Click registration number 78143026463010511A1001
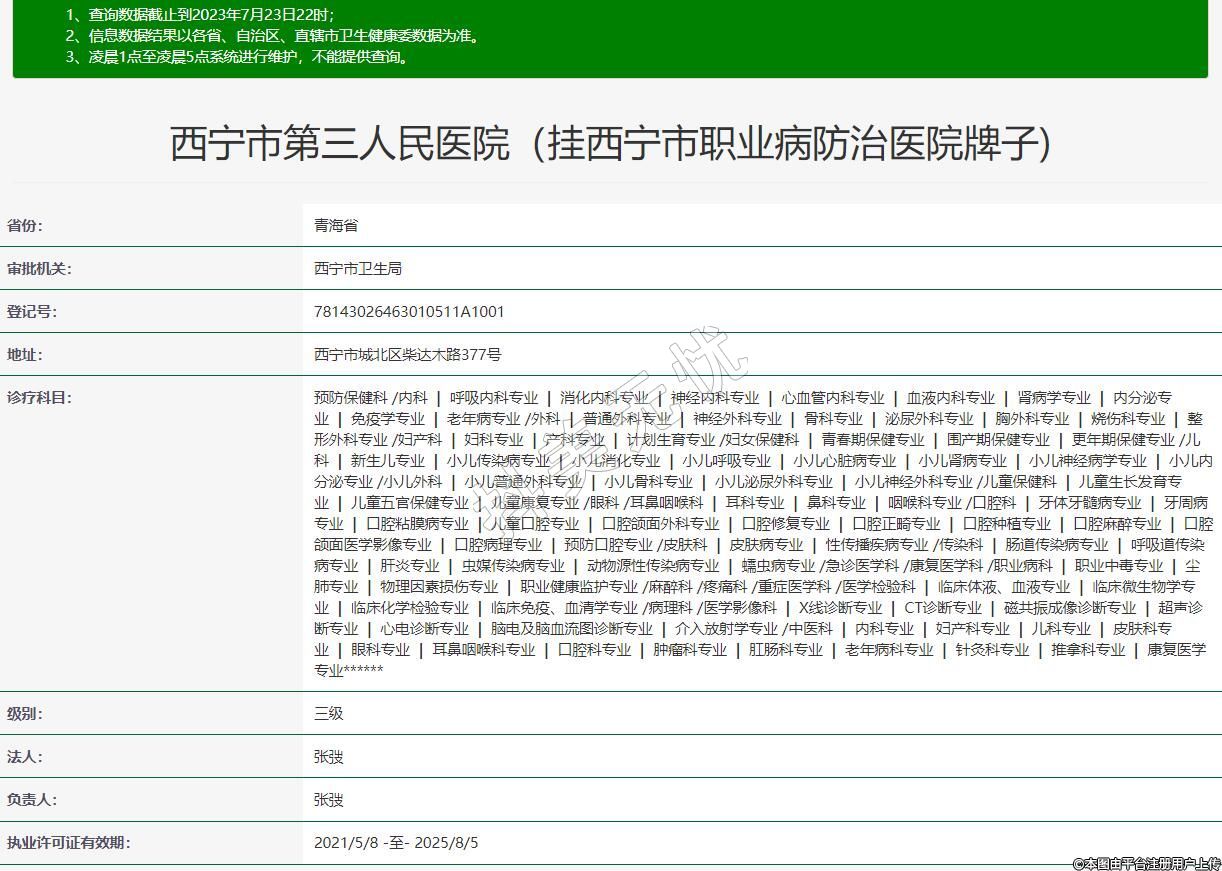Image resolution: width=1222 pixels, height=871 pixels. pos(409,312)
